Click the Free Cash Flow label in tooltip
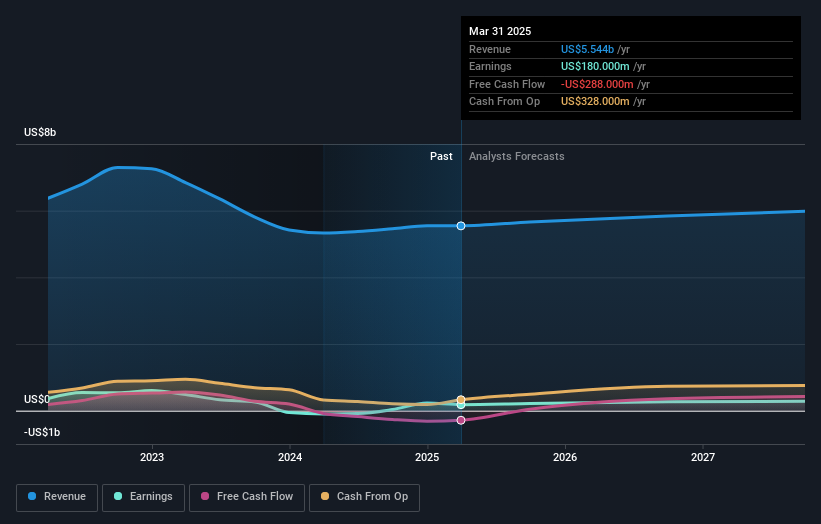 [x=507, y=84]
